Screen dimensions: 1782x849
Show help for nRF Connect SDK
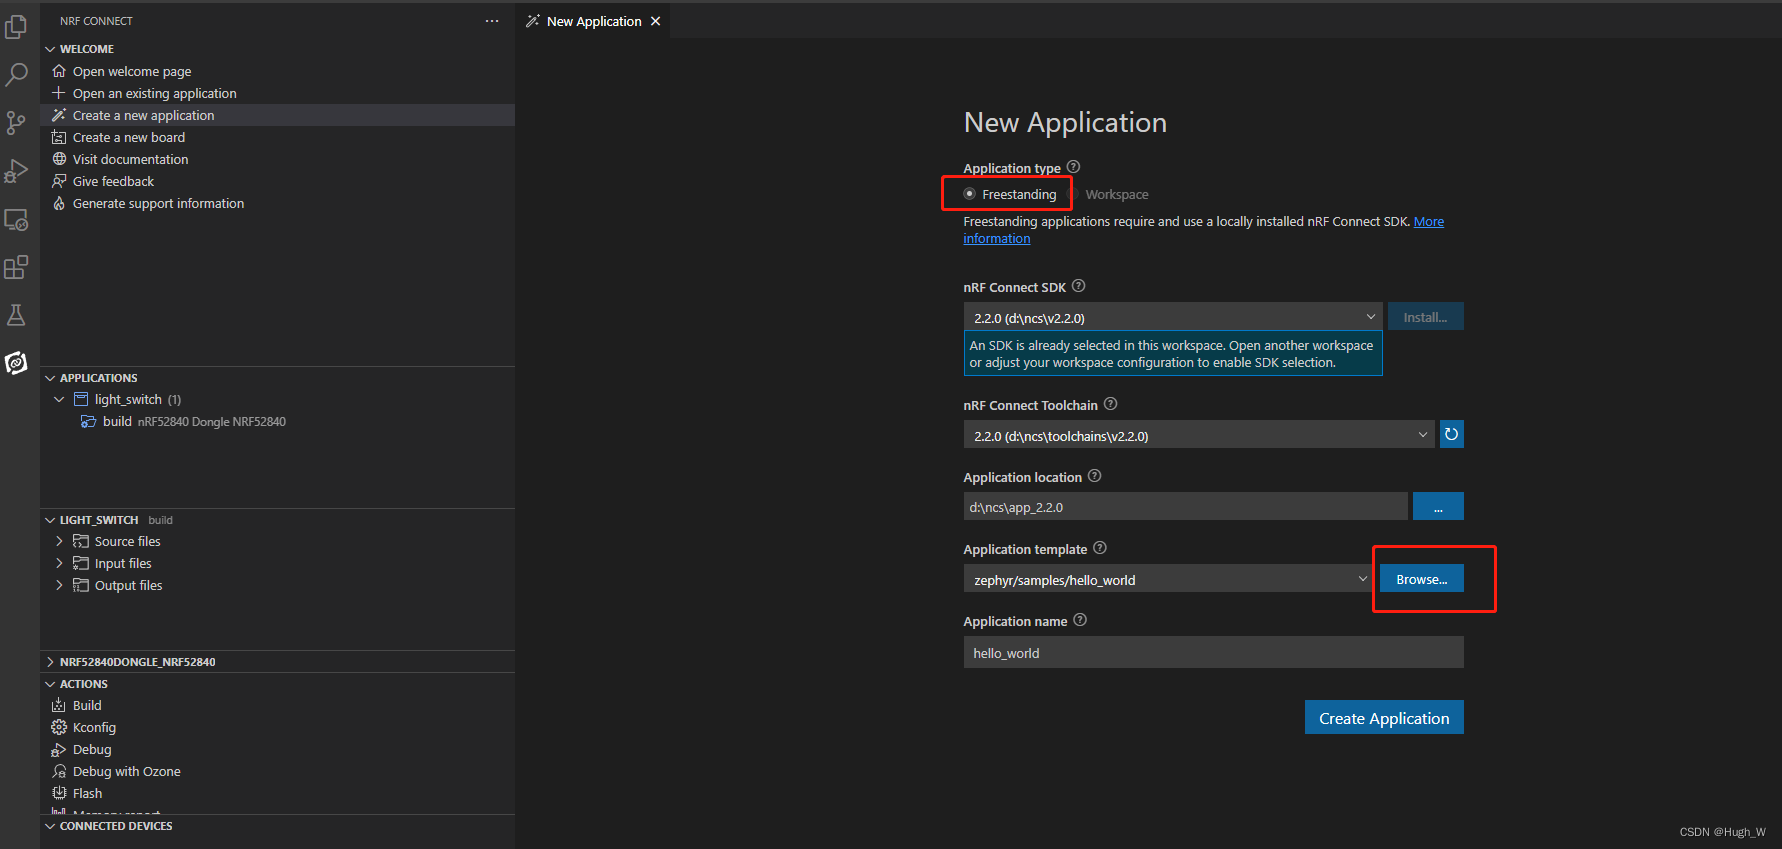click(x=1078, y=286)
